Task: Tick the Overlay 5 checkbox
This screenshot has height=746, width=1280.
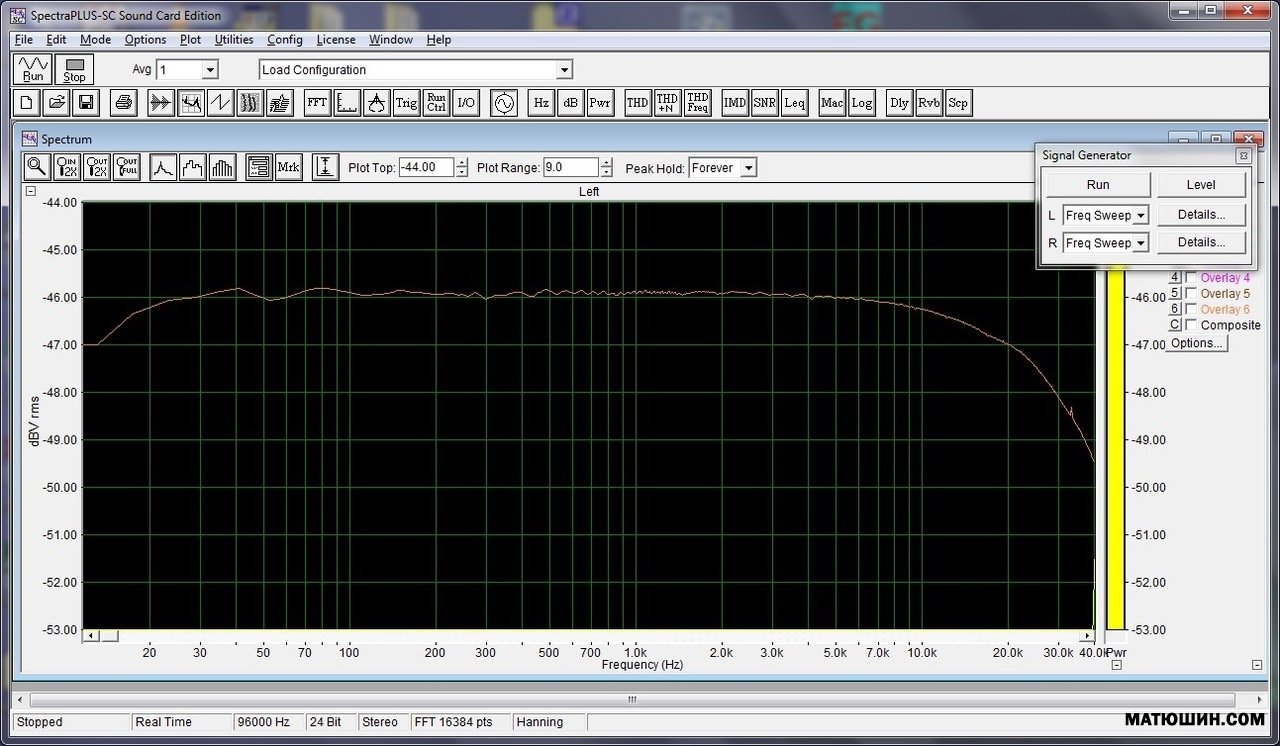Action: 1191,294
